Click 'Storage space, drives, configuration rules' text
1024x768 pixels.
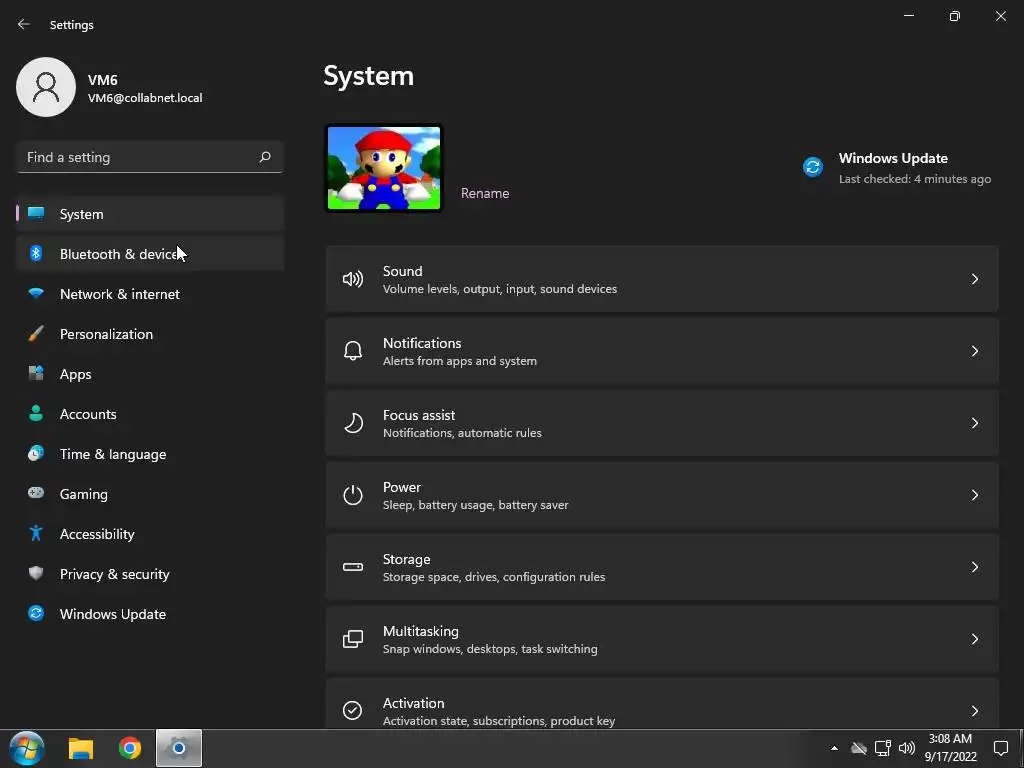point(494,577)
